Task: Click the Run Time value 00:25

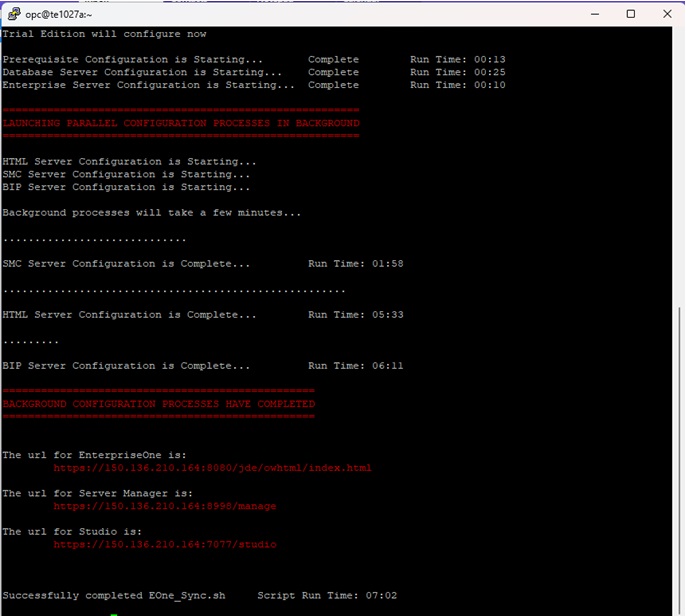Action: 490,72
